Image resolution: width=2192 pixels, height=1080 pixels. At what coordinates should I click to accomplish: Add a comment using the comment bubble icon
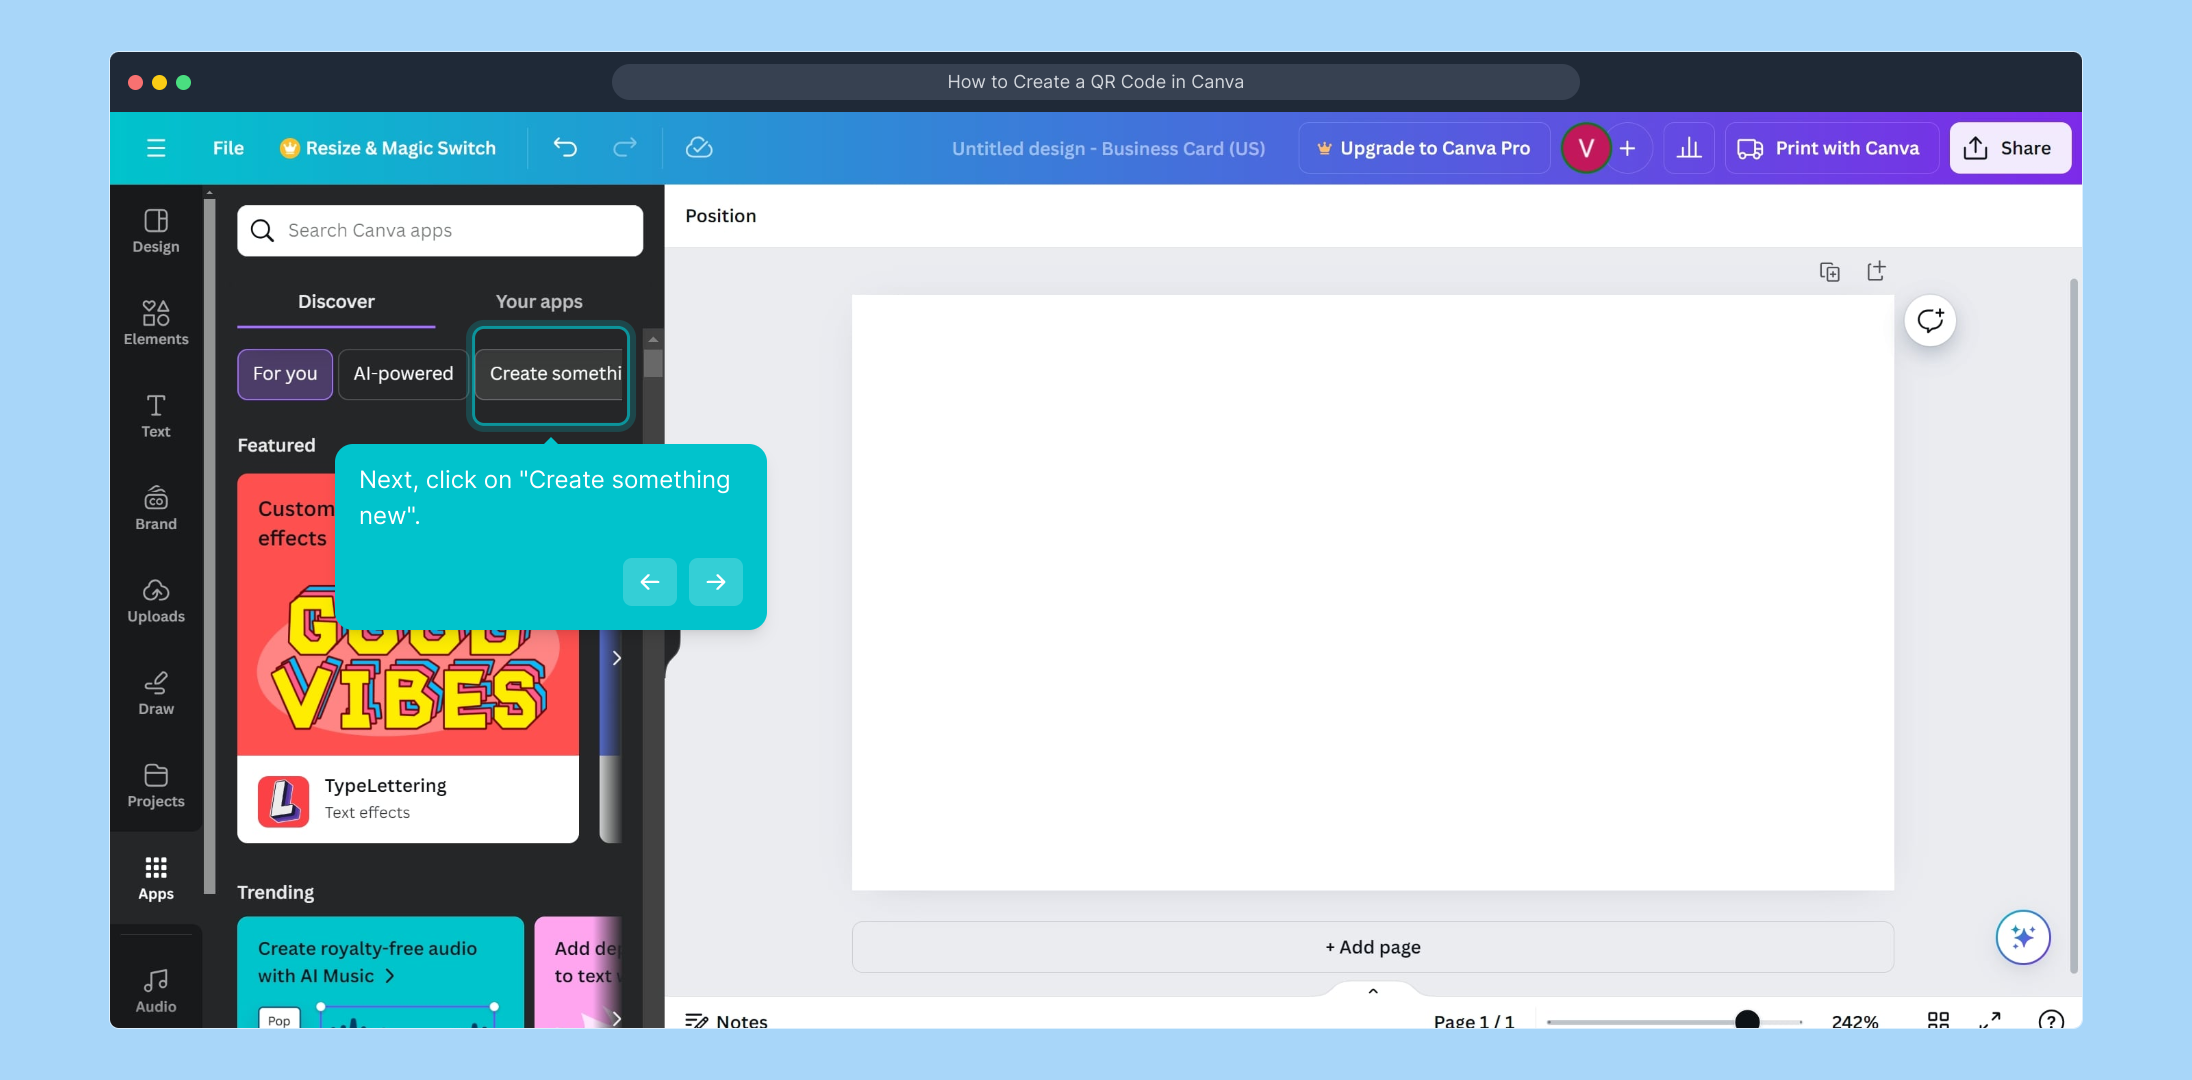tap(1930, 320)
